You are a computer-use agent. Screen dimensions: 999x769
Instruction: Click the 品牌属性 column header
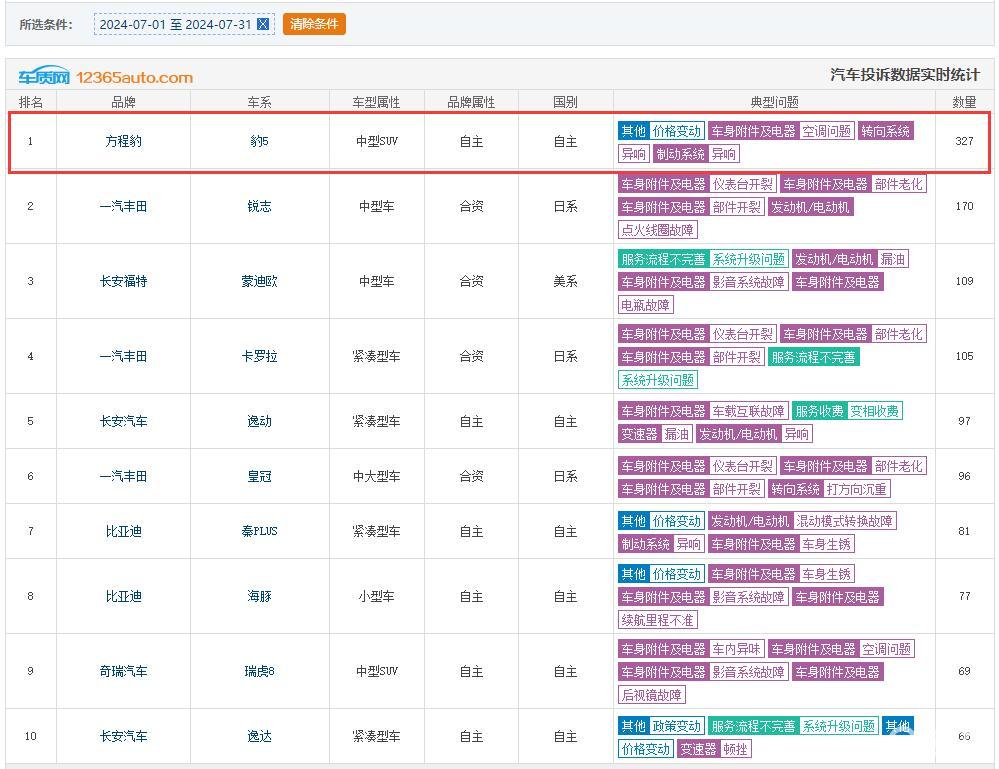471,102
